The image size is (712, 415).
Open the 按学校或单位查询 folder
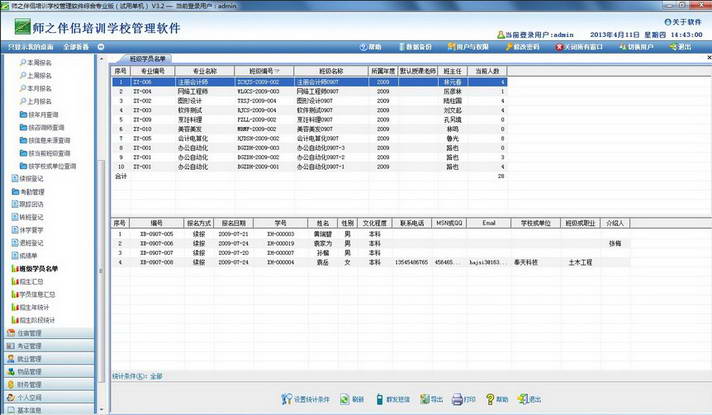point(48,166)
